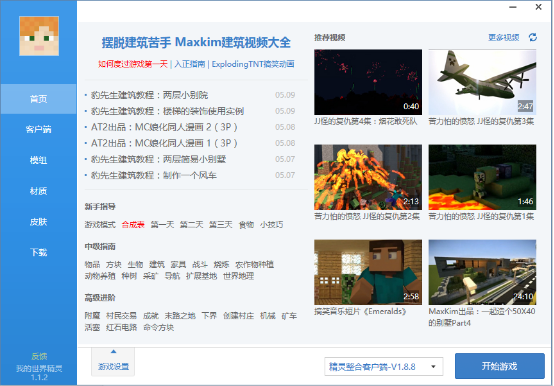554x386 pixels.
Task: Play the Emeralds music video thumbnail
Action: point(368,272)
